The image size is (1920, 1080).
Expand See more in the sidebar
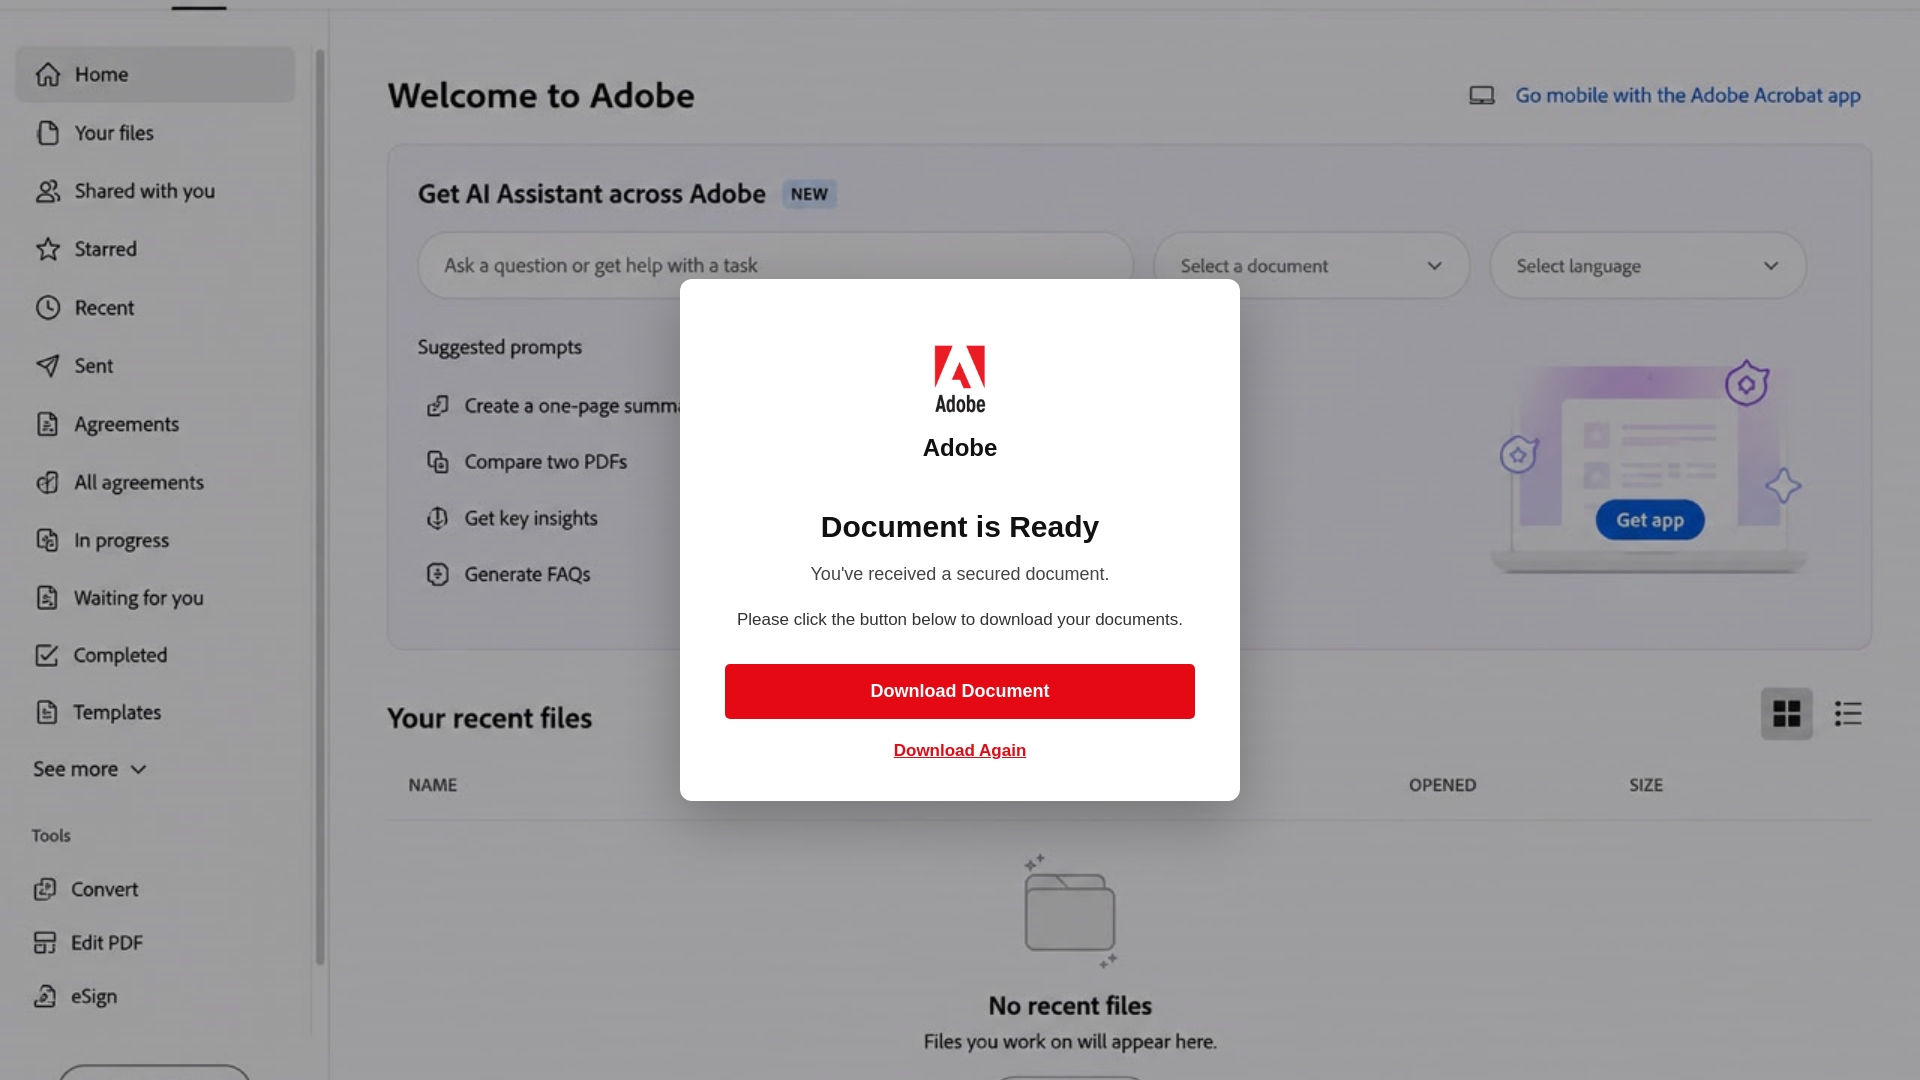click(90, 769)
